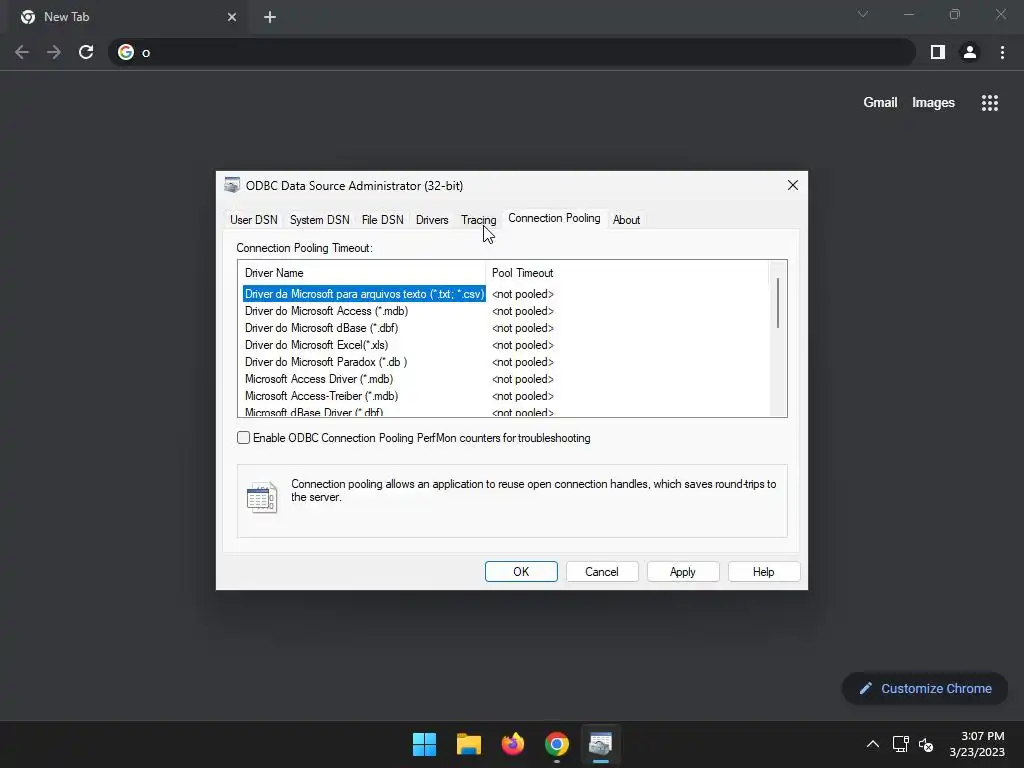The image size is (1024, 768).
Task: Open File Explorer from the taskbar
Action: click(468, 744)
